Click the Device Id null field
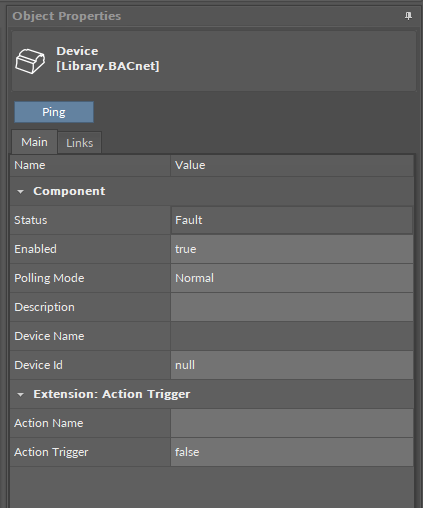The height and width of the screenshot is (508, 423). 292,365
